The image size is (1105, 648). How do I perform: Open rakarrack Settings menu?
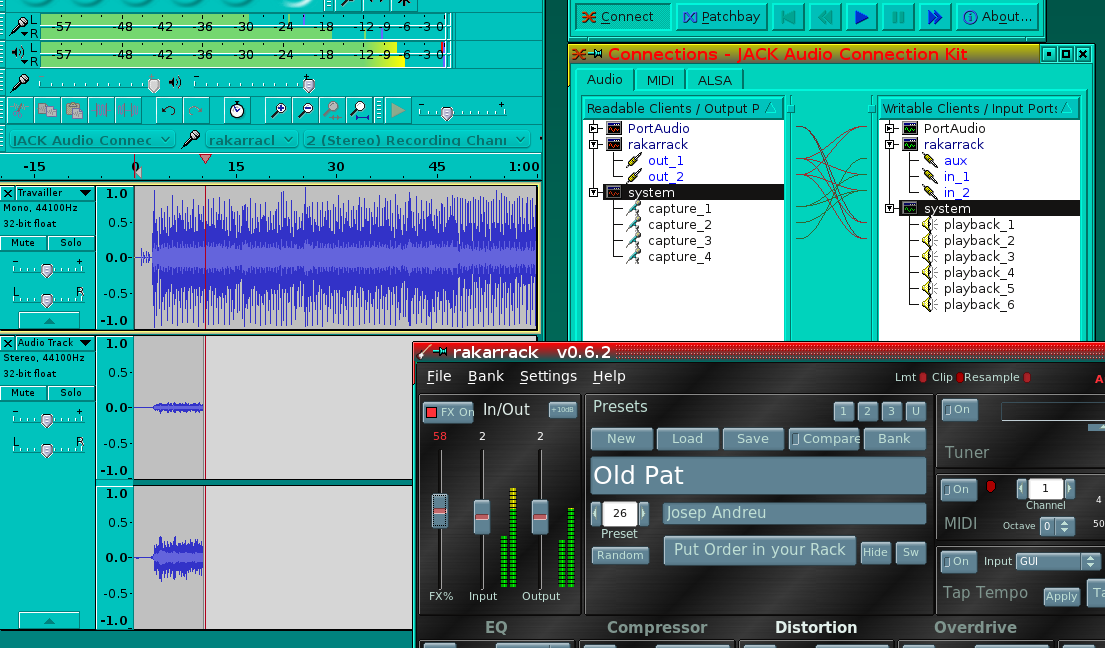(548, 376)
